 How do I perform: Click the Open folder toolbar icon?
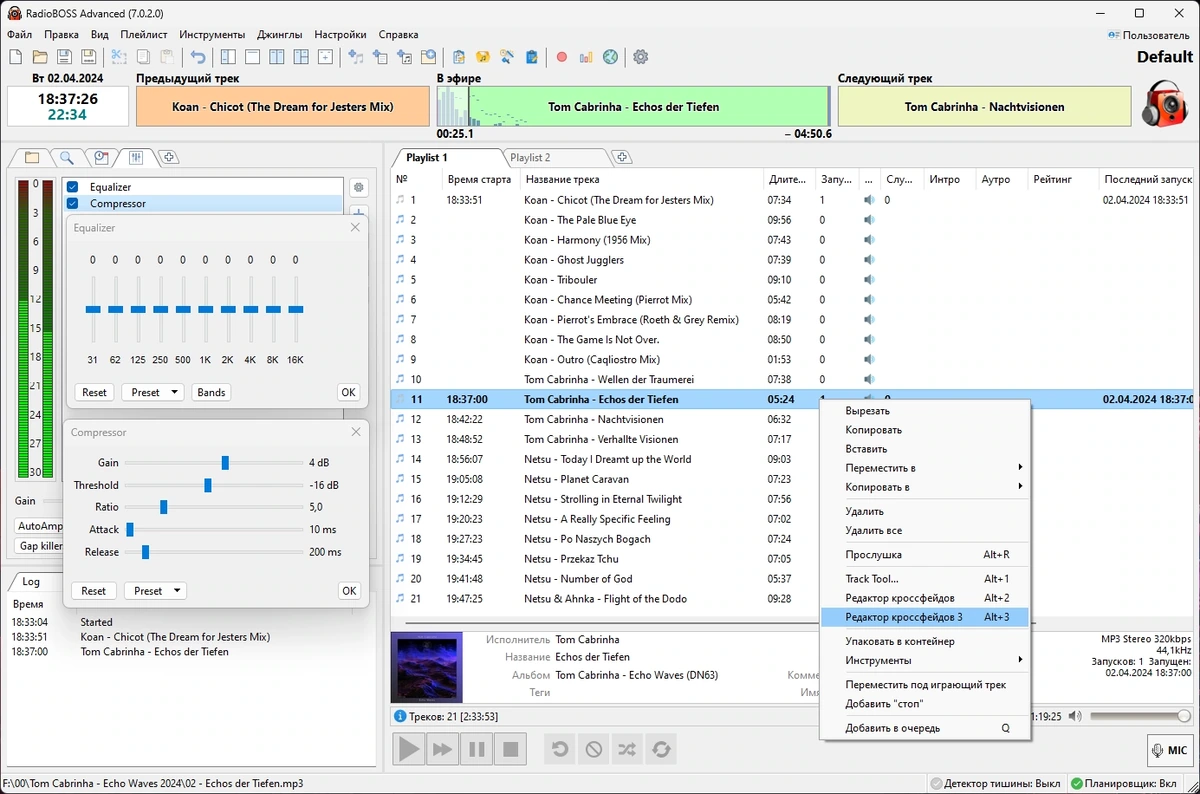point(40,57)
